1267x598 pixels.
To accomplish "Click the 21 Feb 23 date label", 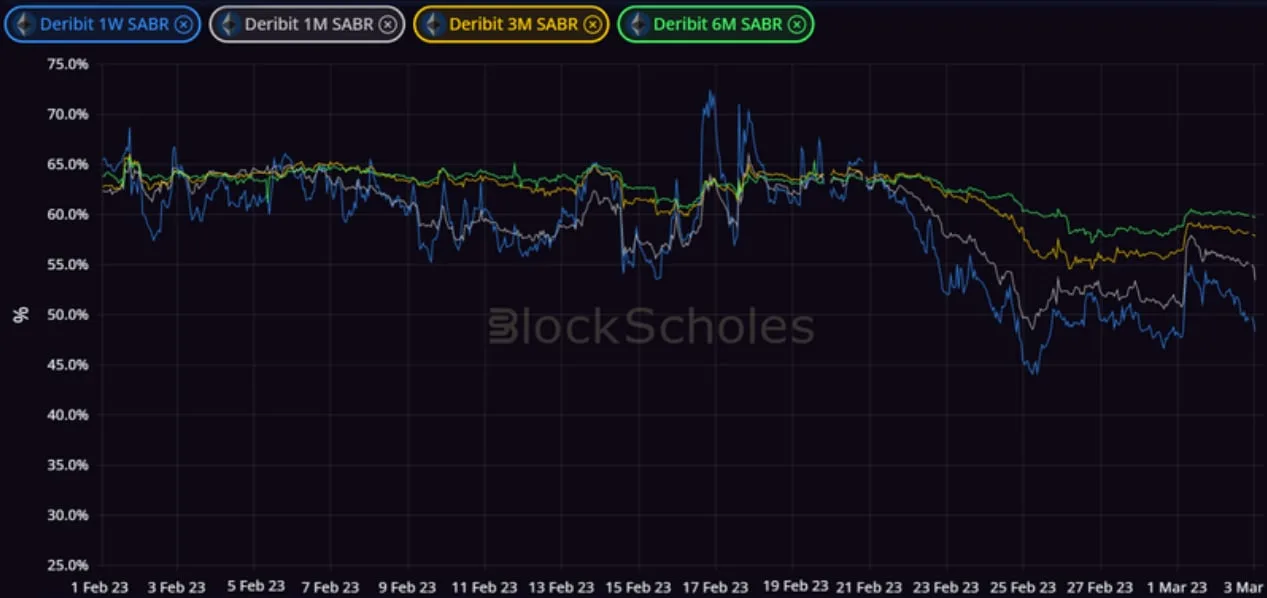I will click(x=870, y=586).
